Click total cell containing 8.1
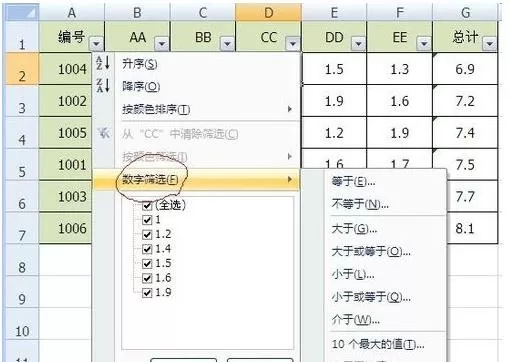This screenshot has height=362, width=510. point(472,228)
